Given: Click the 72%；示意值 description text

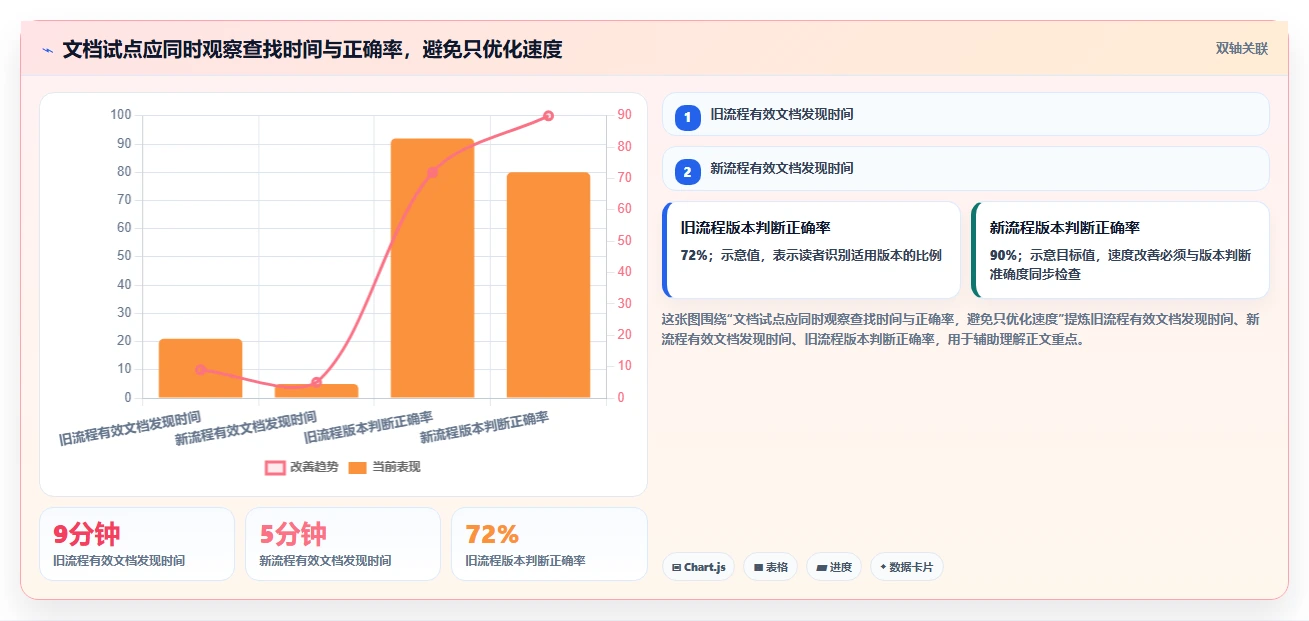Looking at the screenshot, I should point(811,255).
